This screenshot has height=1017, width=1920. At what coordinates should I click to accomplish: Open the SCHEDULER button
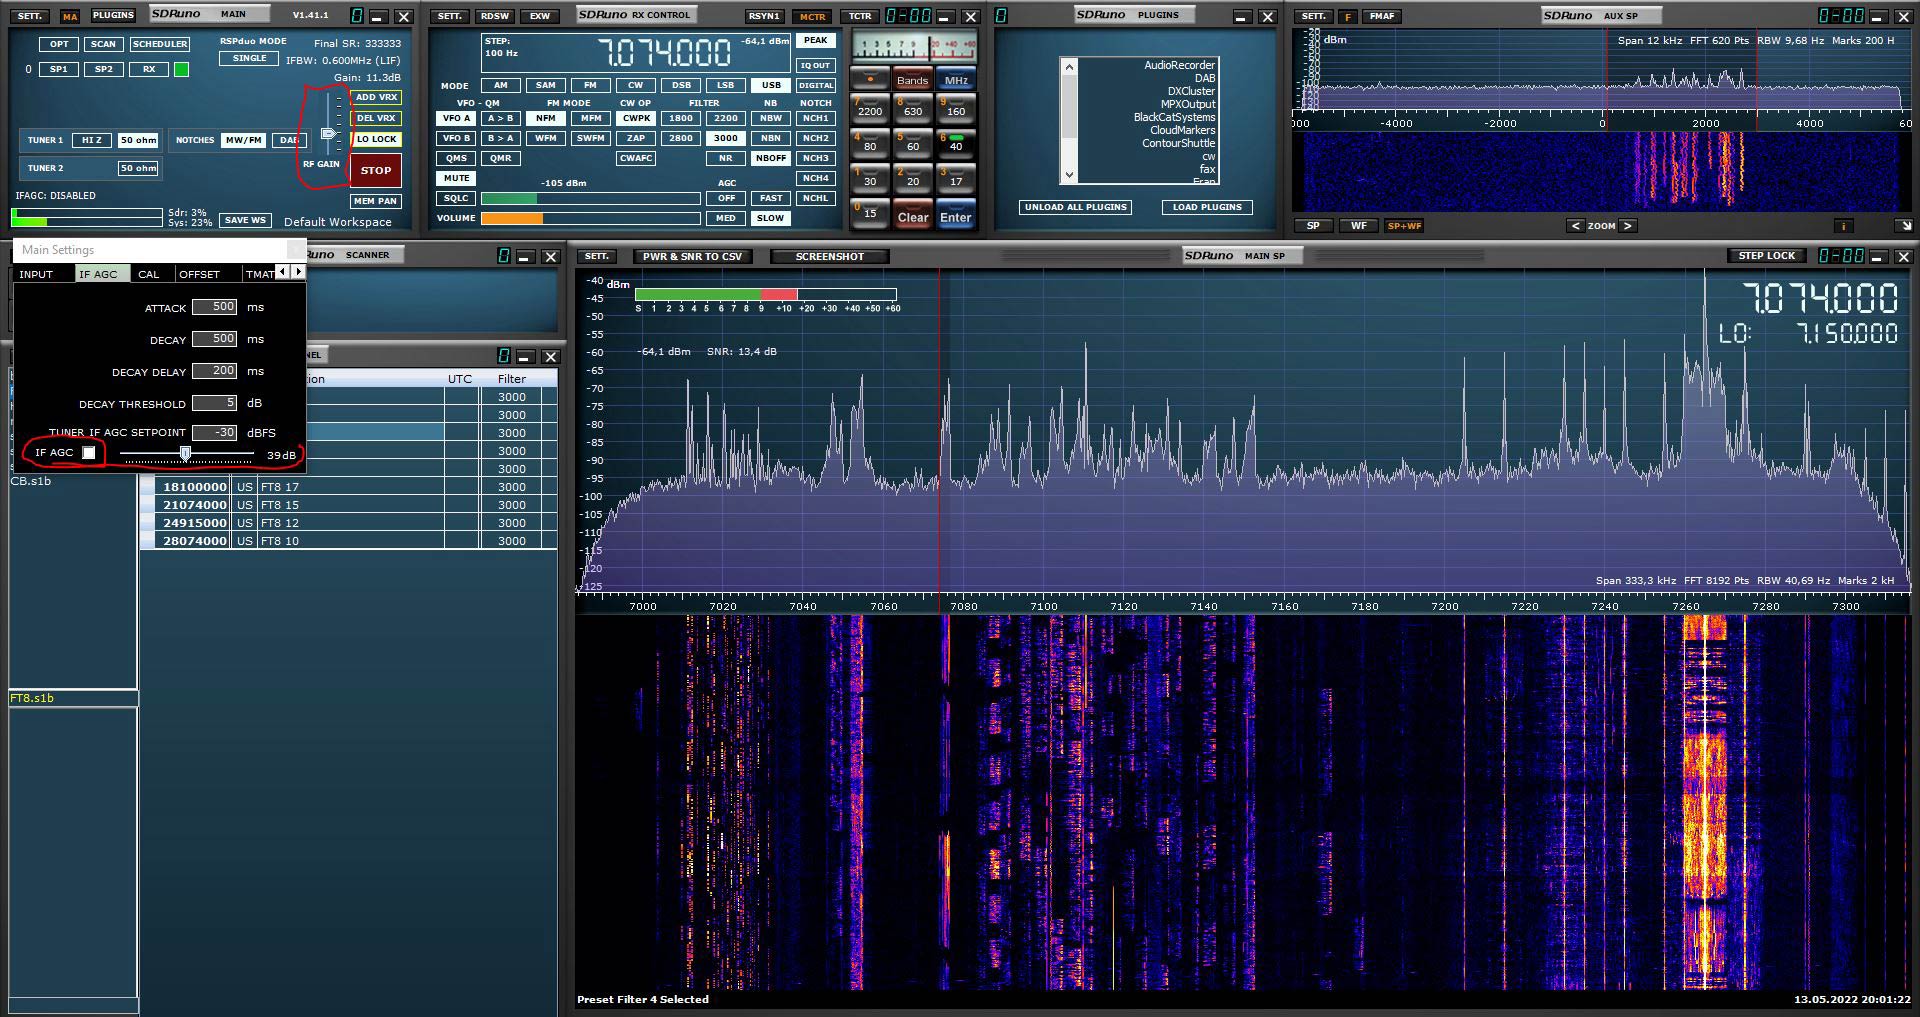point(160,44)
